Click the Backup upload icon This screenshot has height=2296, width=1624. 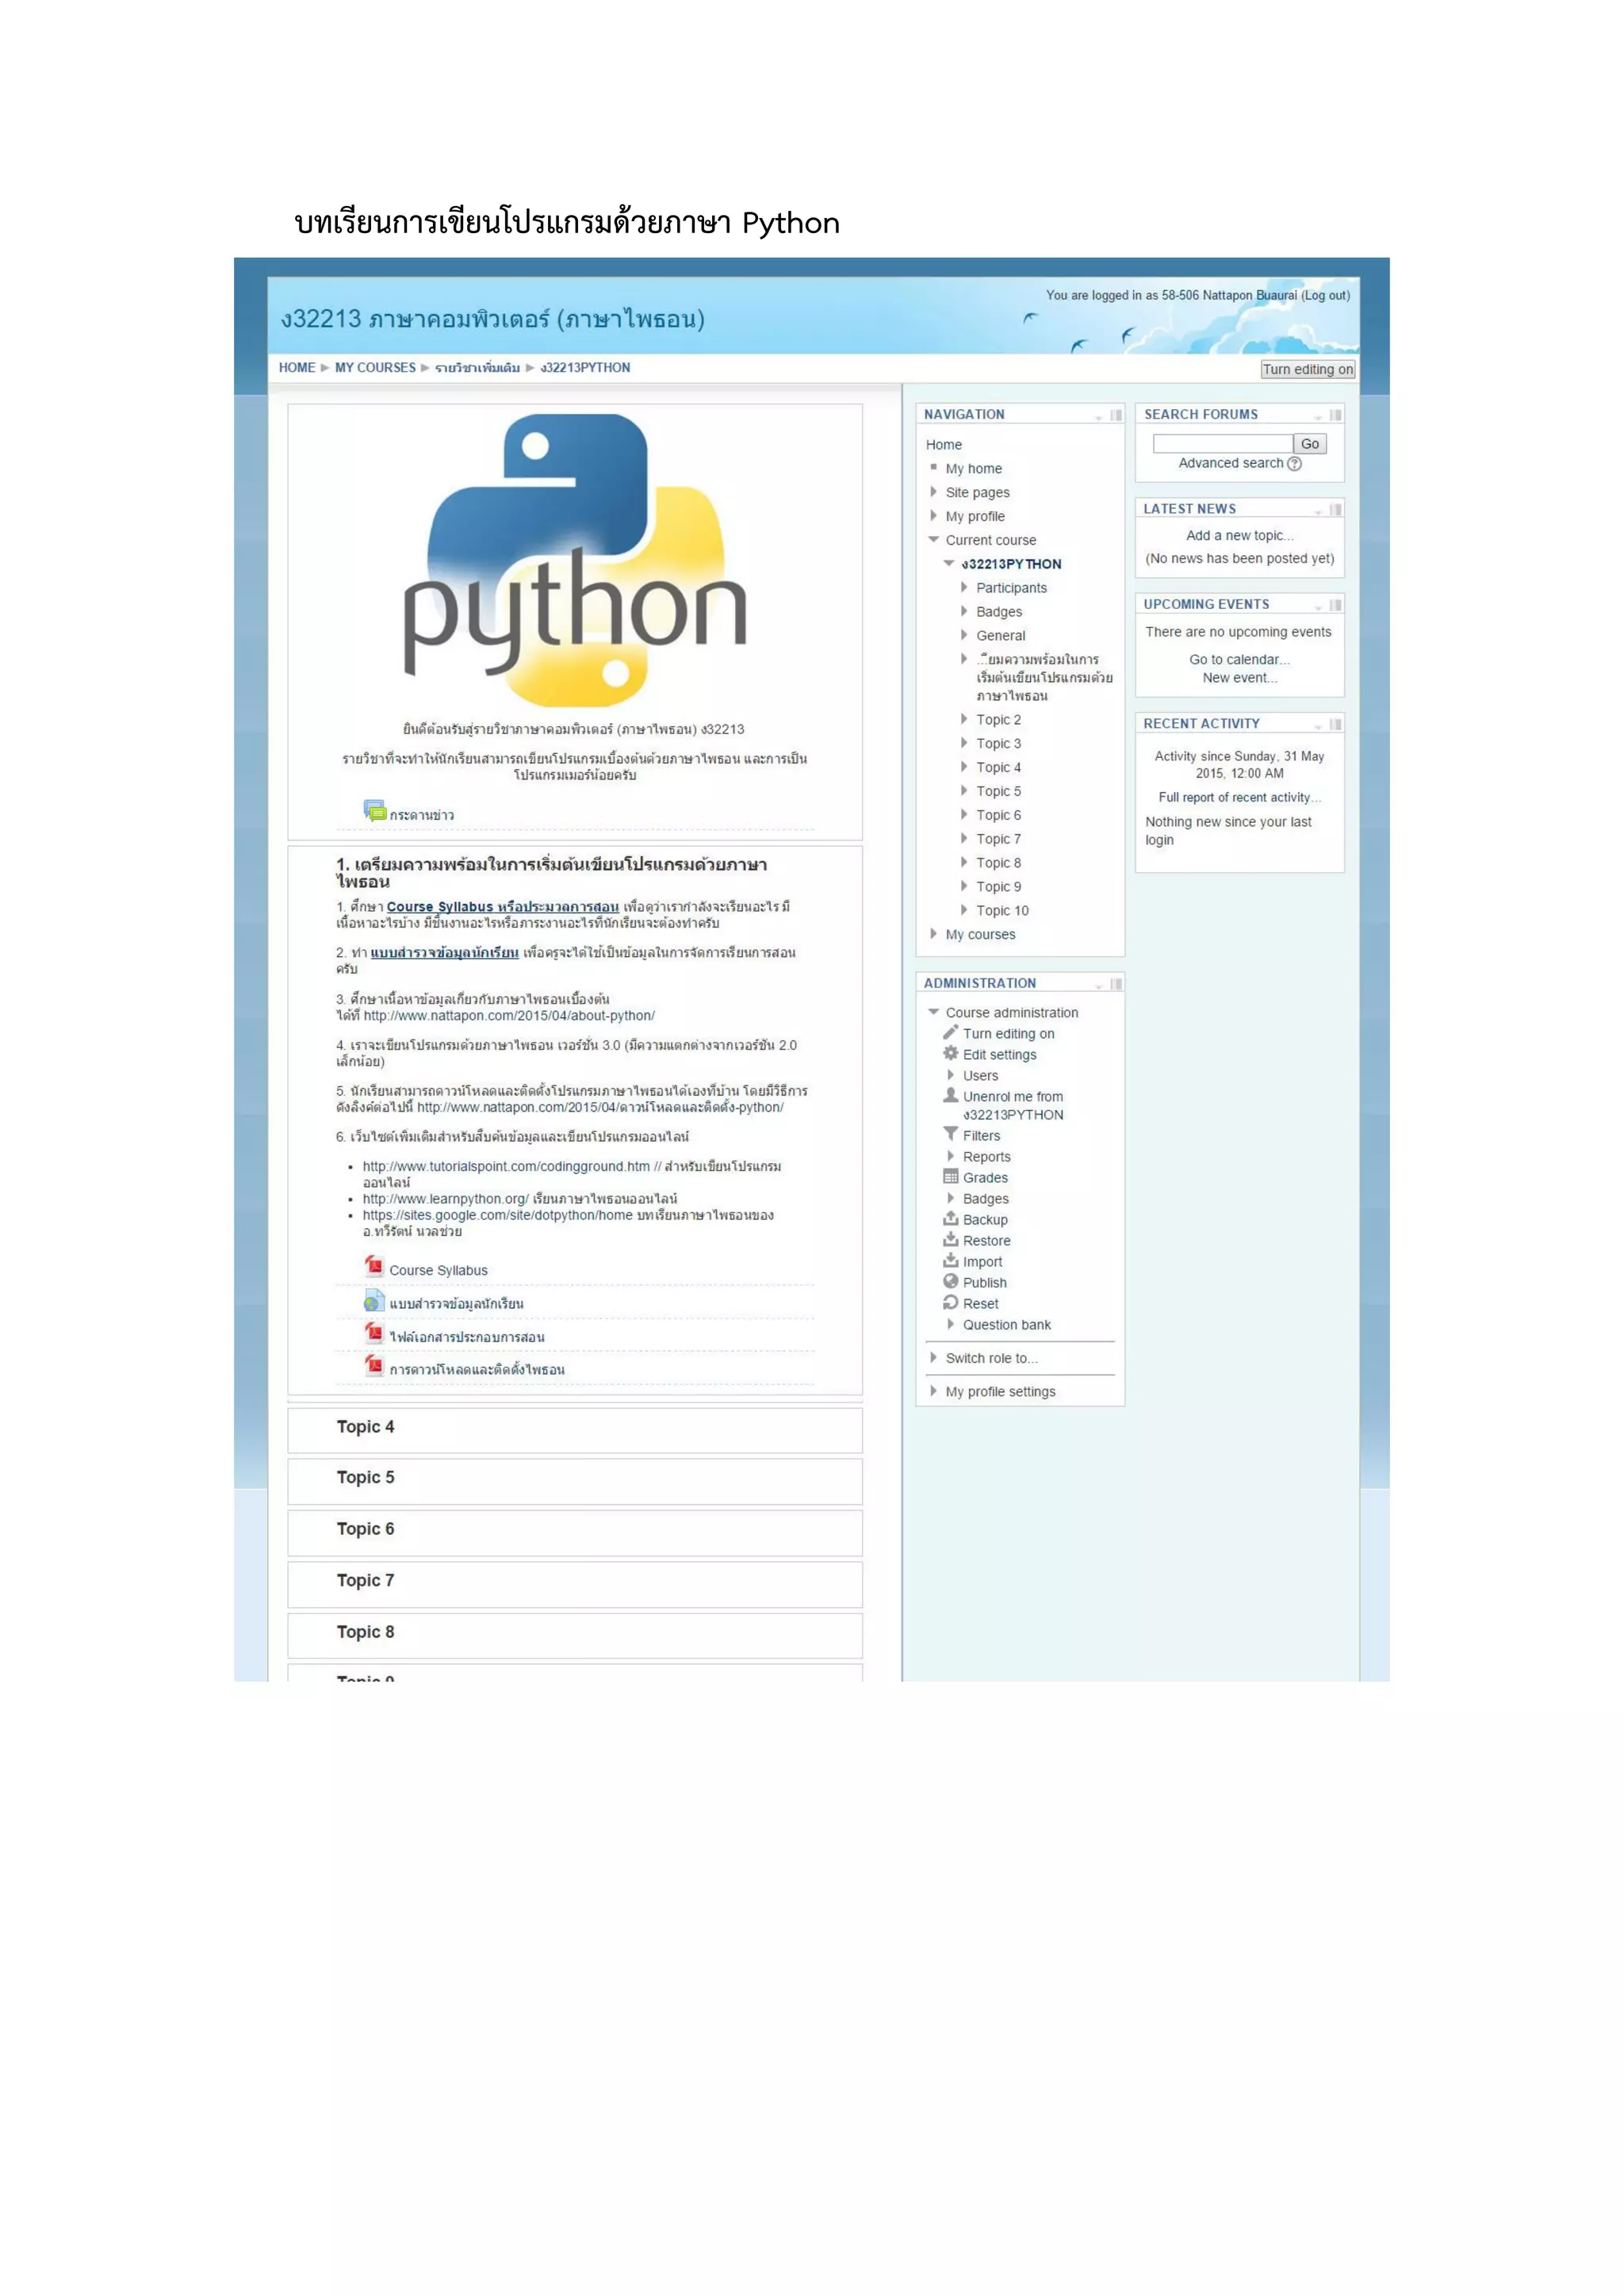point(950,1218)
